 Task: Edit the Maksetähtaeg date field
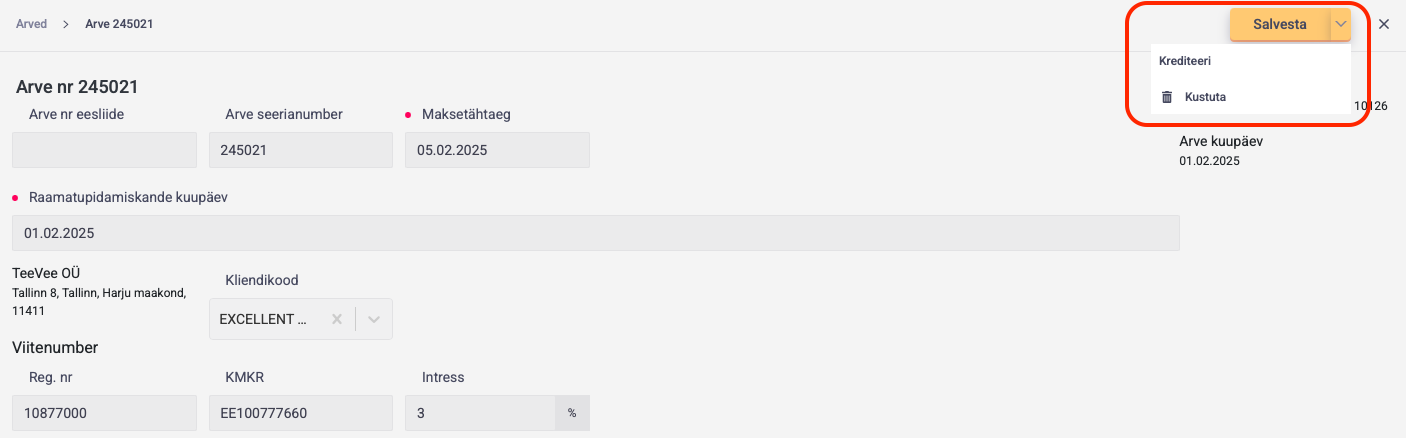497,150
